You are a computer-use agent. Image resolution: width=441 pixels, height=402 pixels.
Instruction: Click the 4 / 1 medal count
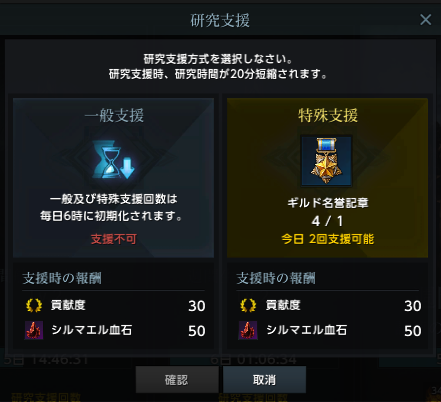click(327, 221)
